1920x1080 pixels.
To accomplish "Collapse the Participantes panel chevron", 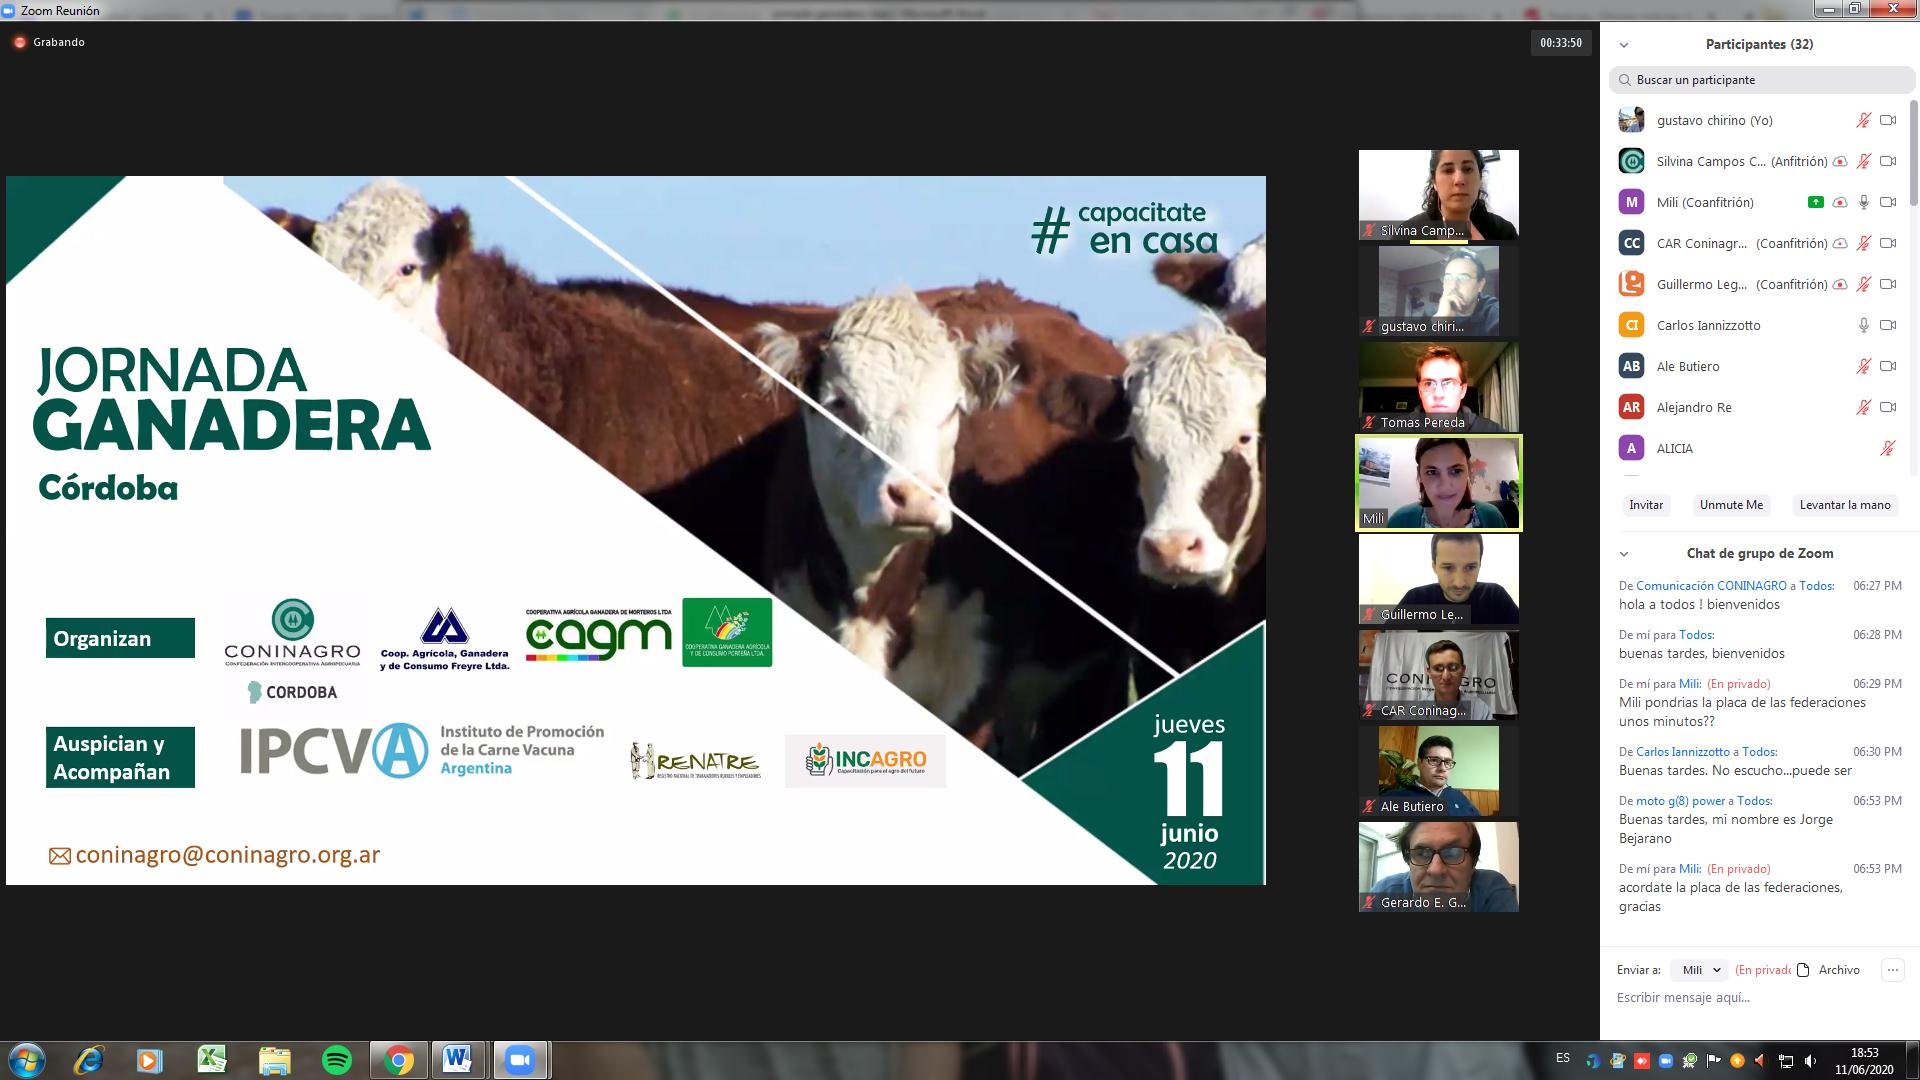I will (1624, 45).
